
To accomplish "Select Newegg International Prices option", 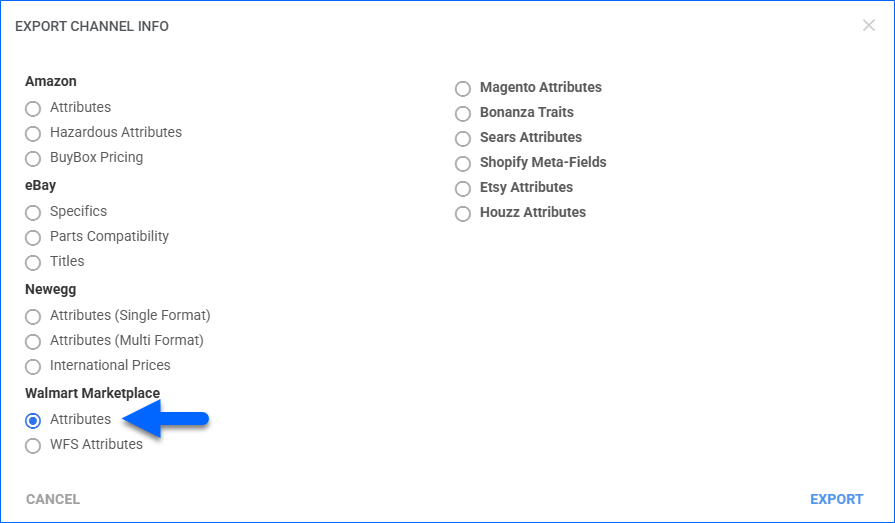I will point(33,366).
